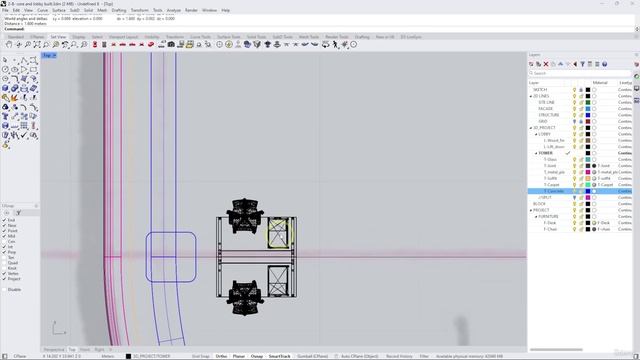This screenshot has width=640, height=360.
Task: Click the red delete X in Layers toolbar
Action: point(546,64)
